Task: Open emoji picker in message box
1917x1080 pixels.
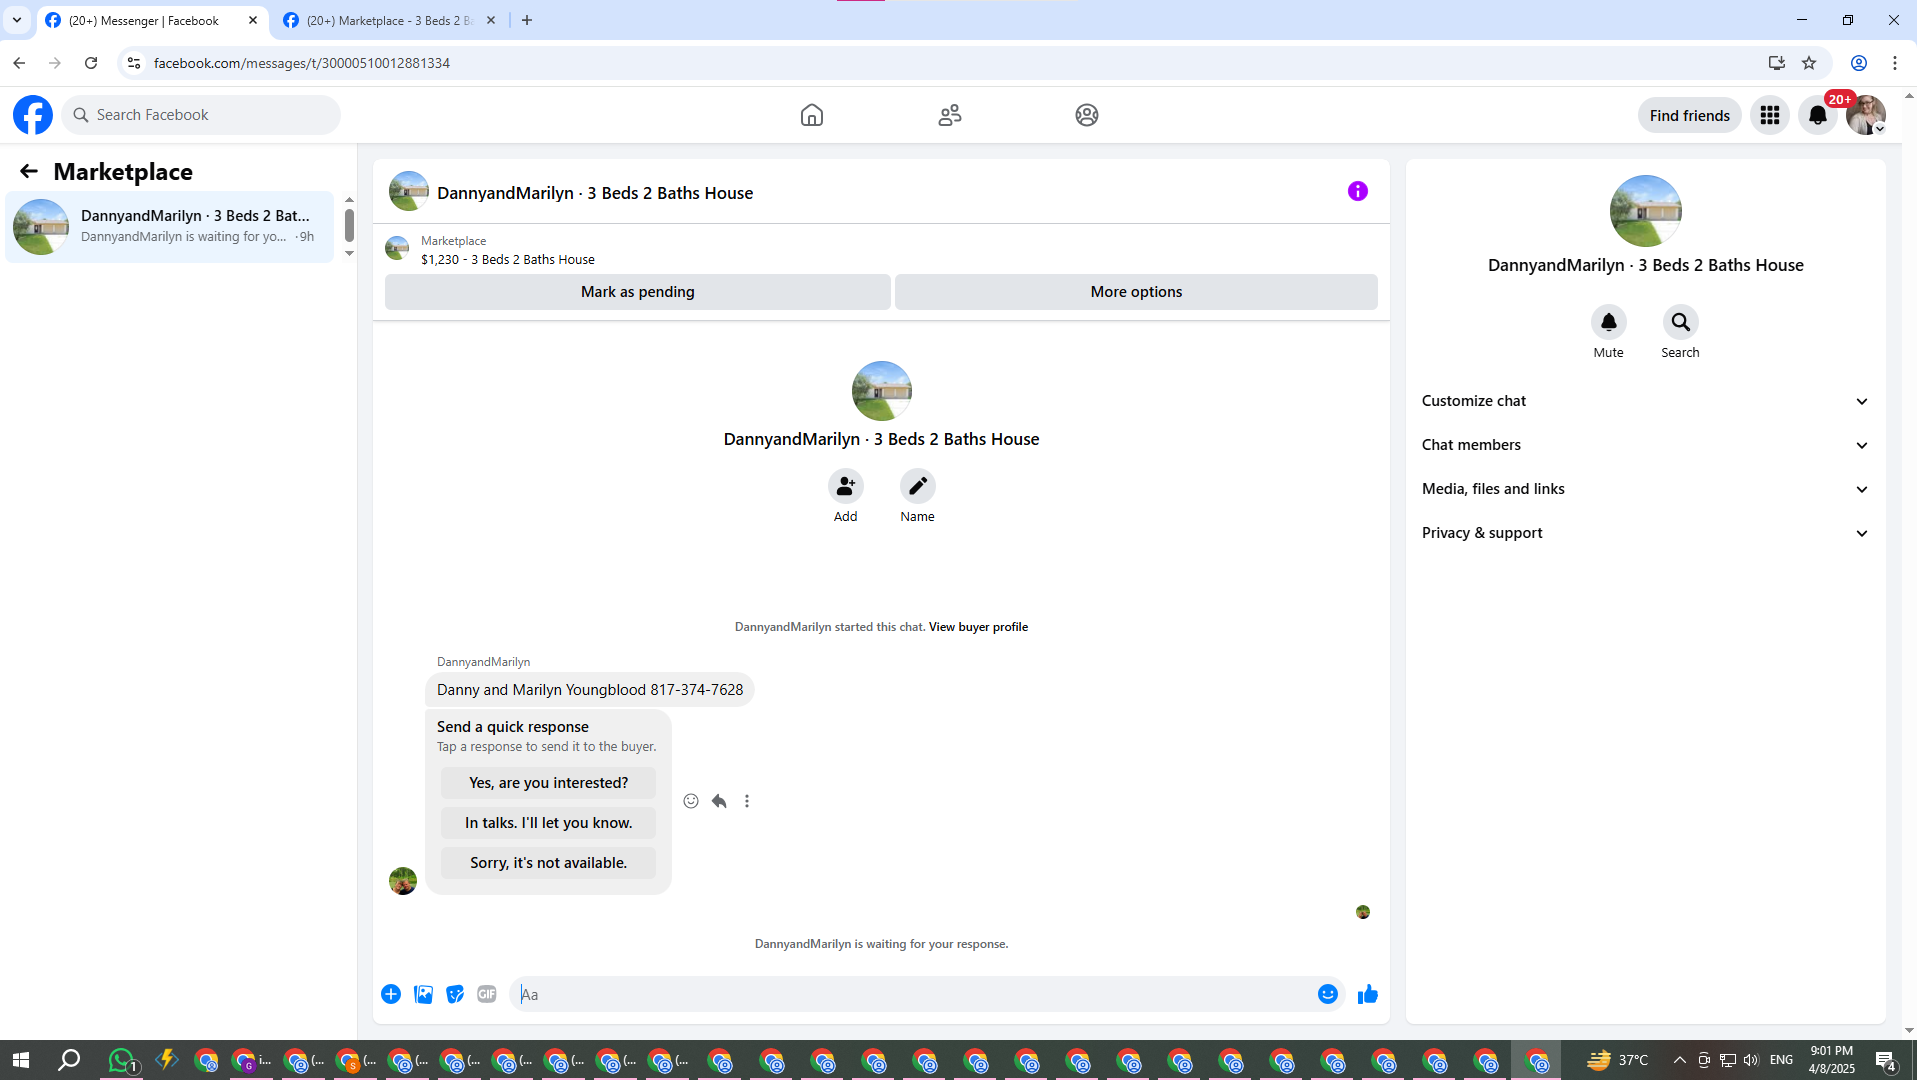Action: coord(1327,994)
